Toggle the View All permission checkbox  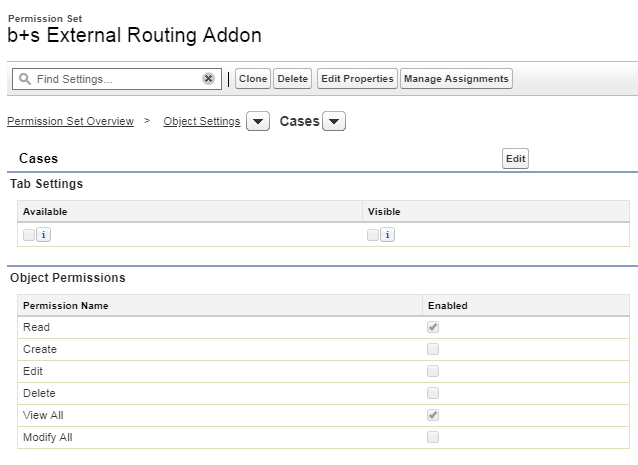(x=433, y=415)
